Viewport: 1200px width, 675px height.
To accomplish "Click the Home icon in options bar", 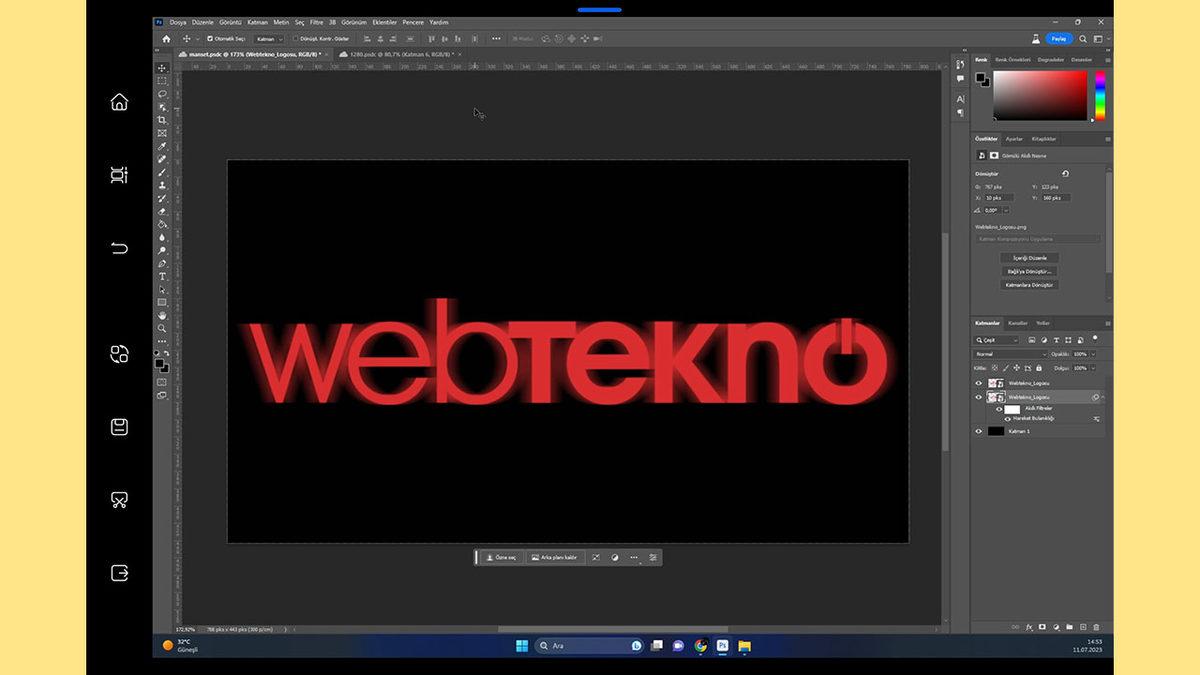I will 167,39.
